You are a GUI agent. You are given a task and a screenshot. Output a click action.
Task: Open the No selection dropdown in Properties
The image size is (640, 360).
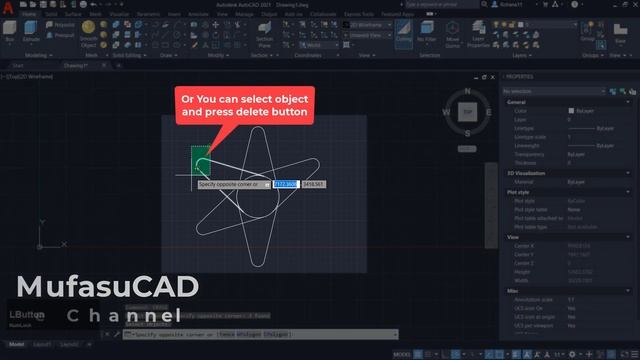[x=554, y=91]
